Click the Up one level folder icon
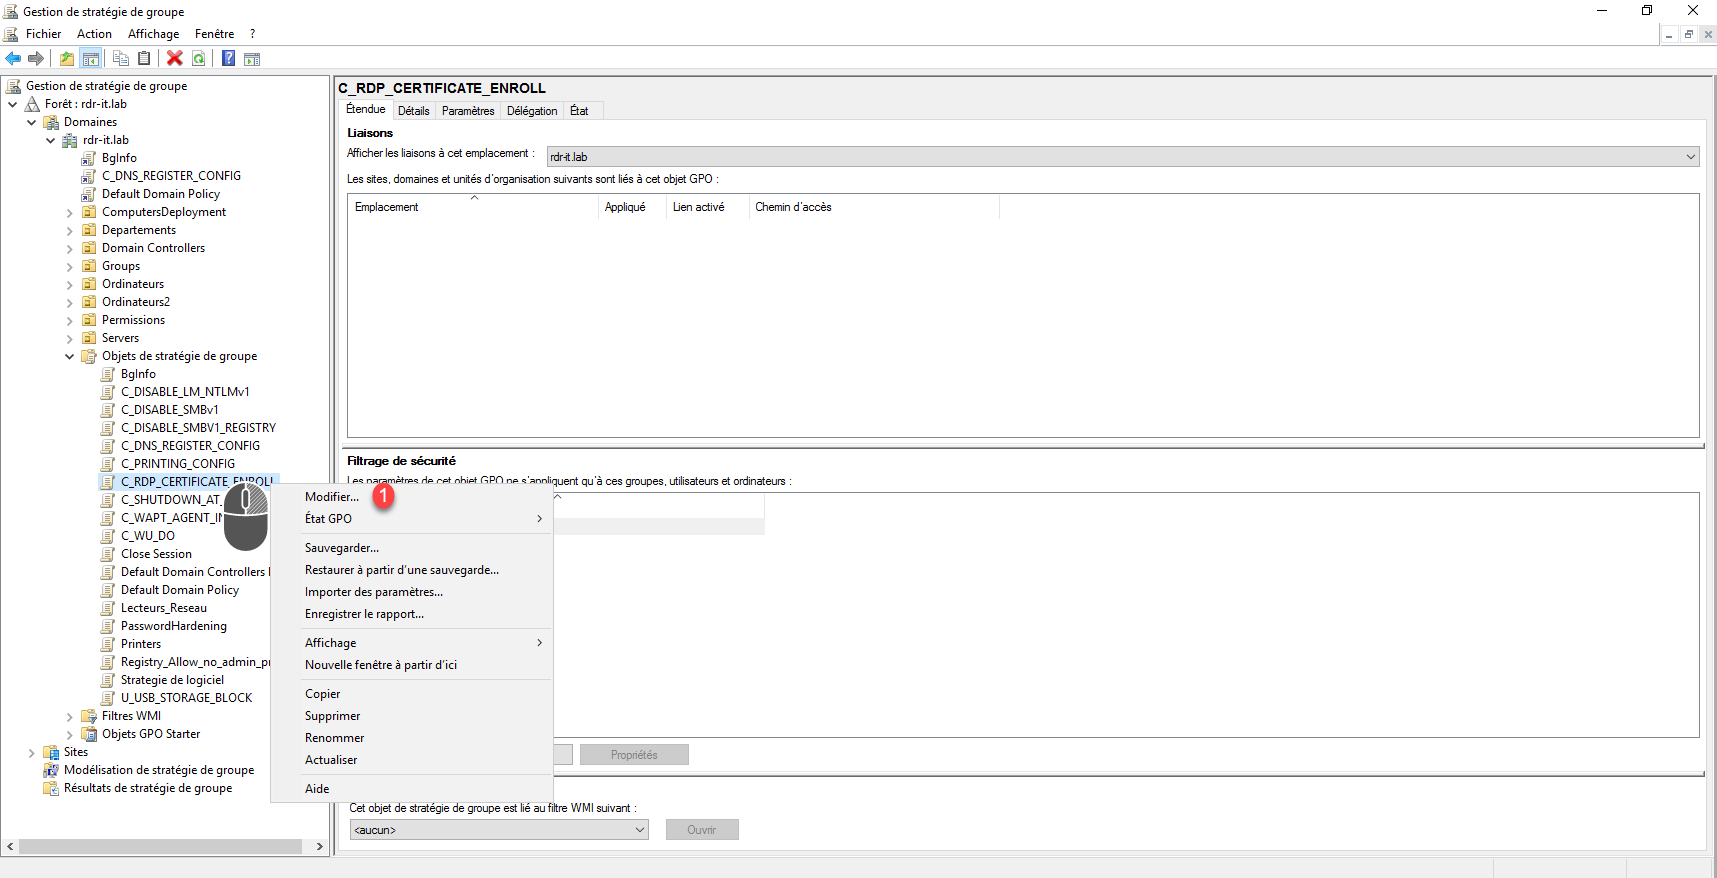 coord(67,58)
